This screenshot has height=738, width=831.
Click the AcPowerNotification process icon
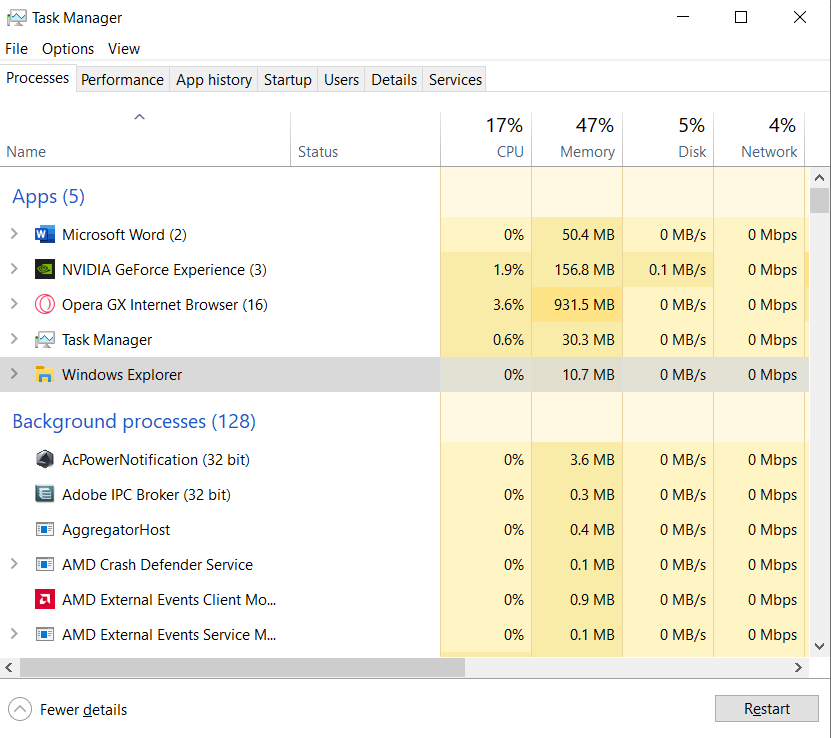tap(45, 459)
